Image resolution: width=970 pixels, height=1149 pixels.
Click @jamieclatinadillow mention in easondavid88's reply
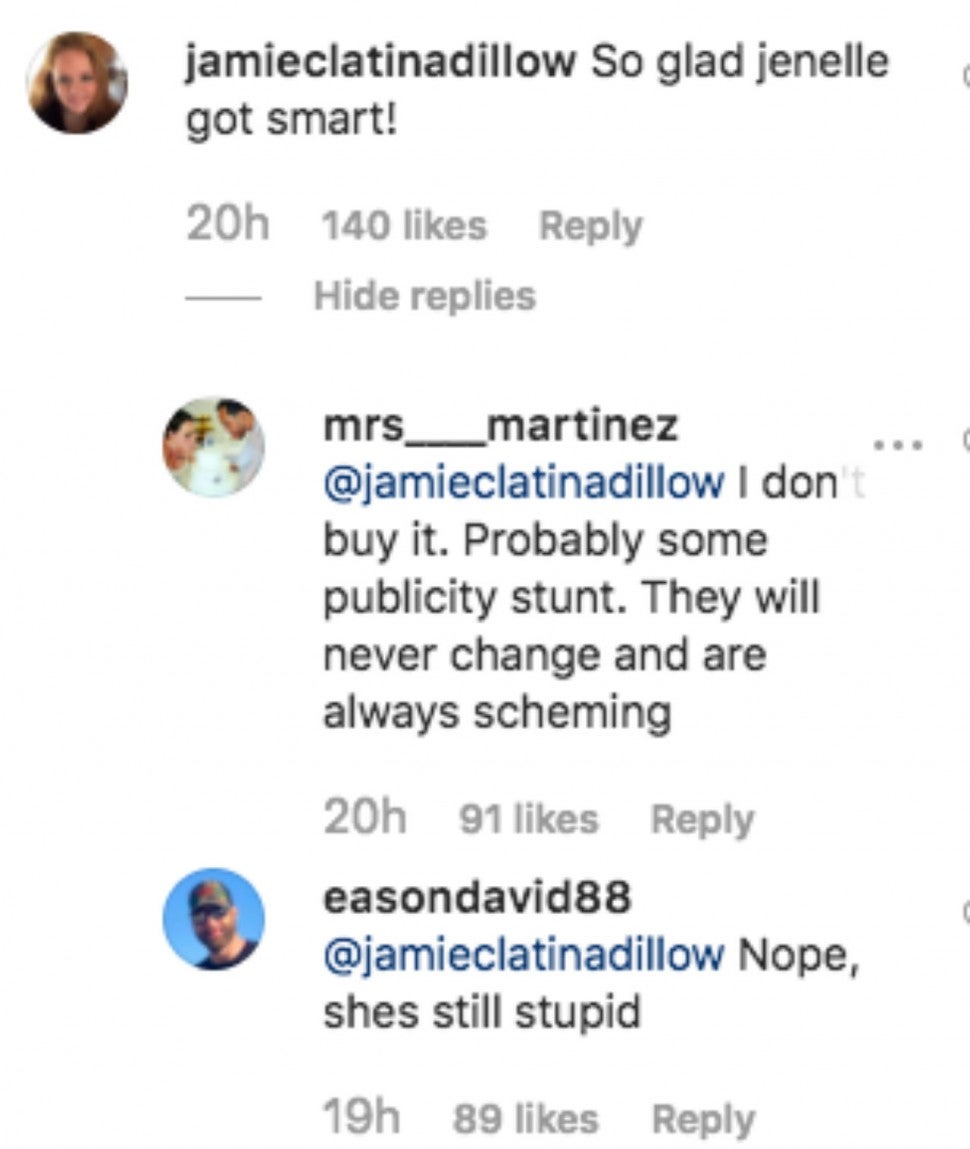(523, 955)
